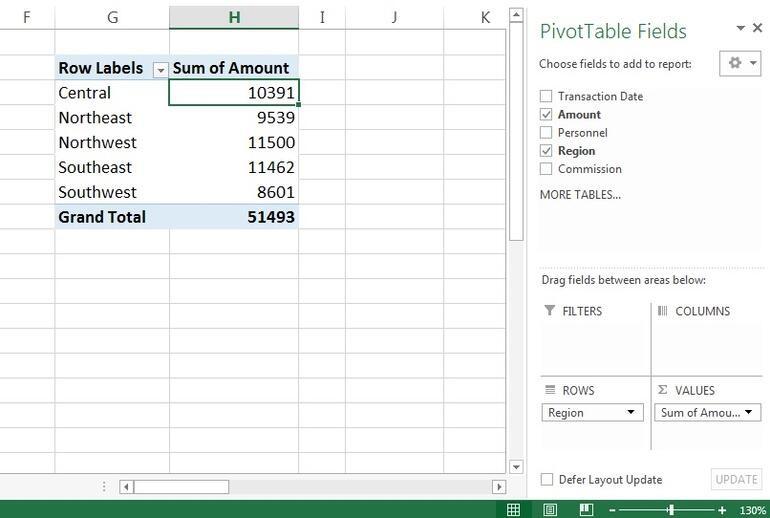Click the ROWS area header
This screenshot has width=770, height=518.
click(570, 390)
